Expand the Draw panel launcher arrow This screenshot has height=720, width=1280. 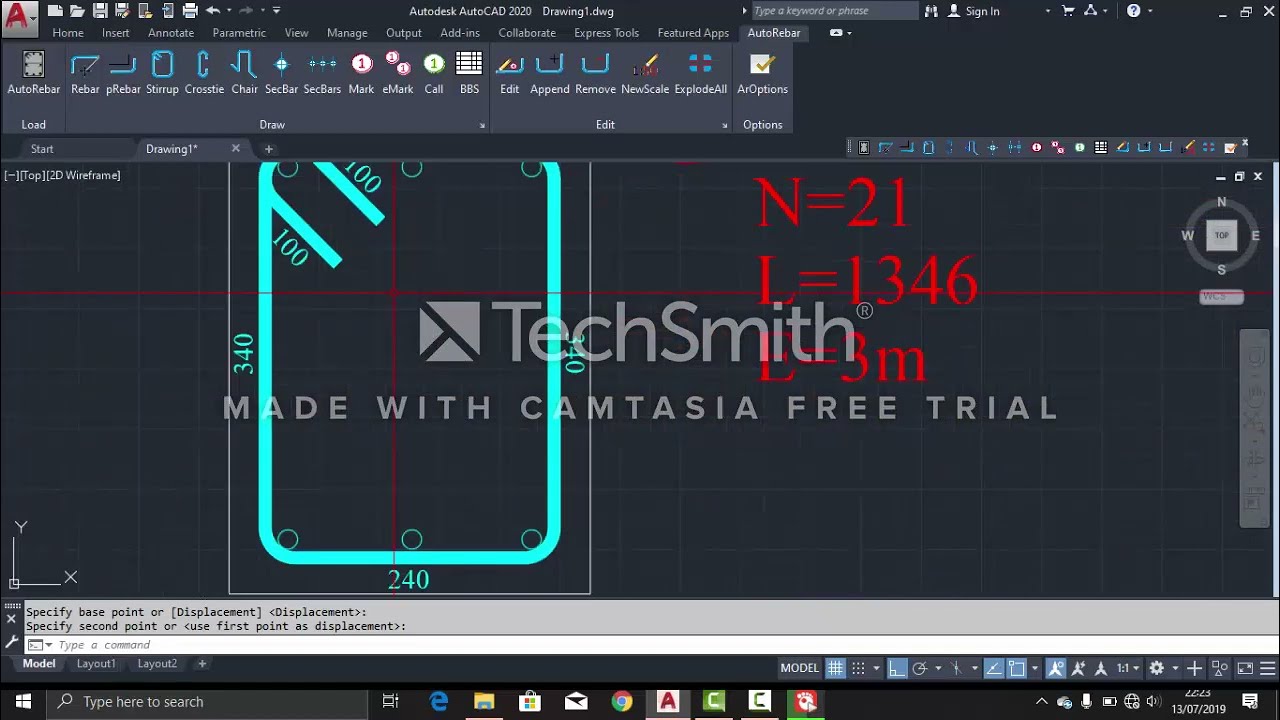pyautogui.click(x=482, y=125)
